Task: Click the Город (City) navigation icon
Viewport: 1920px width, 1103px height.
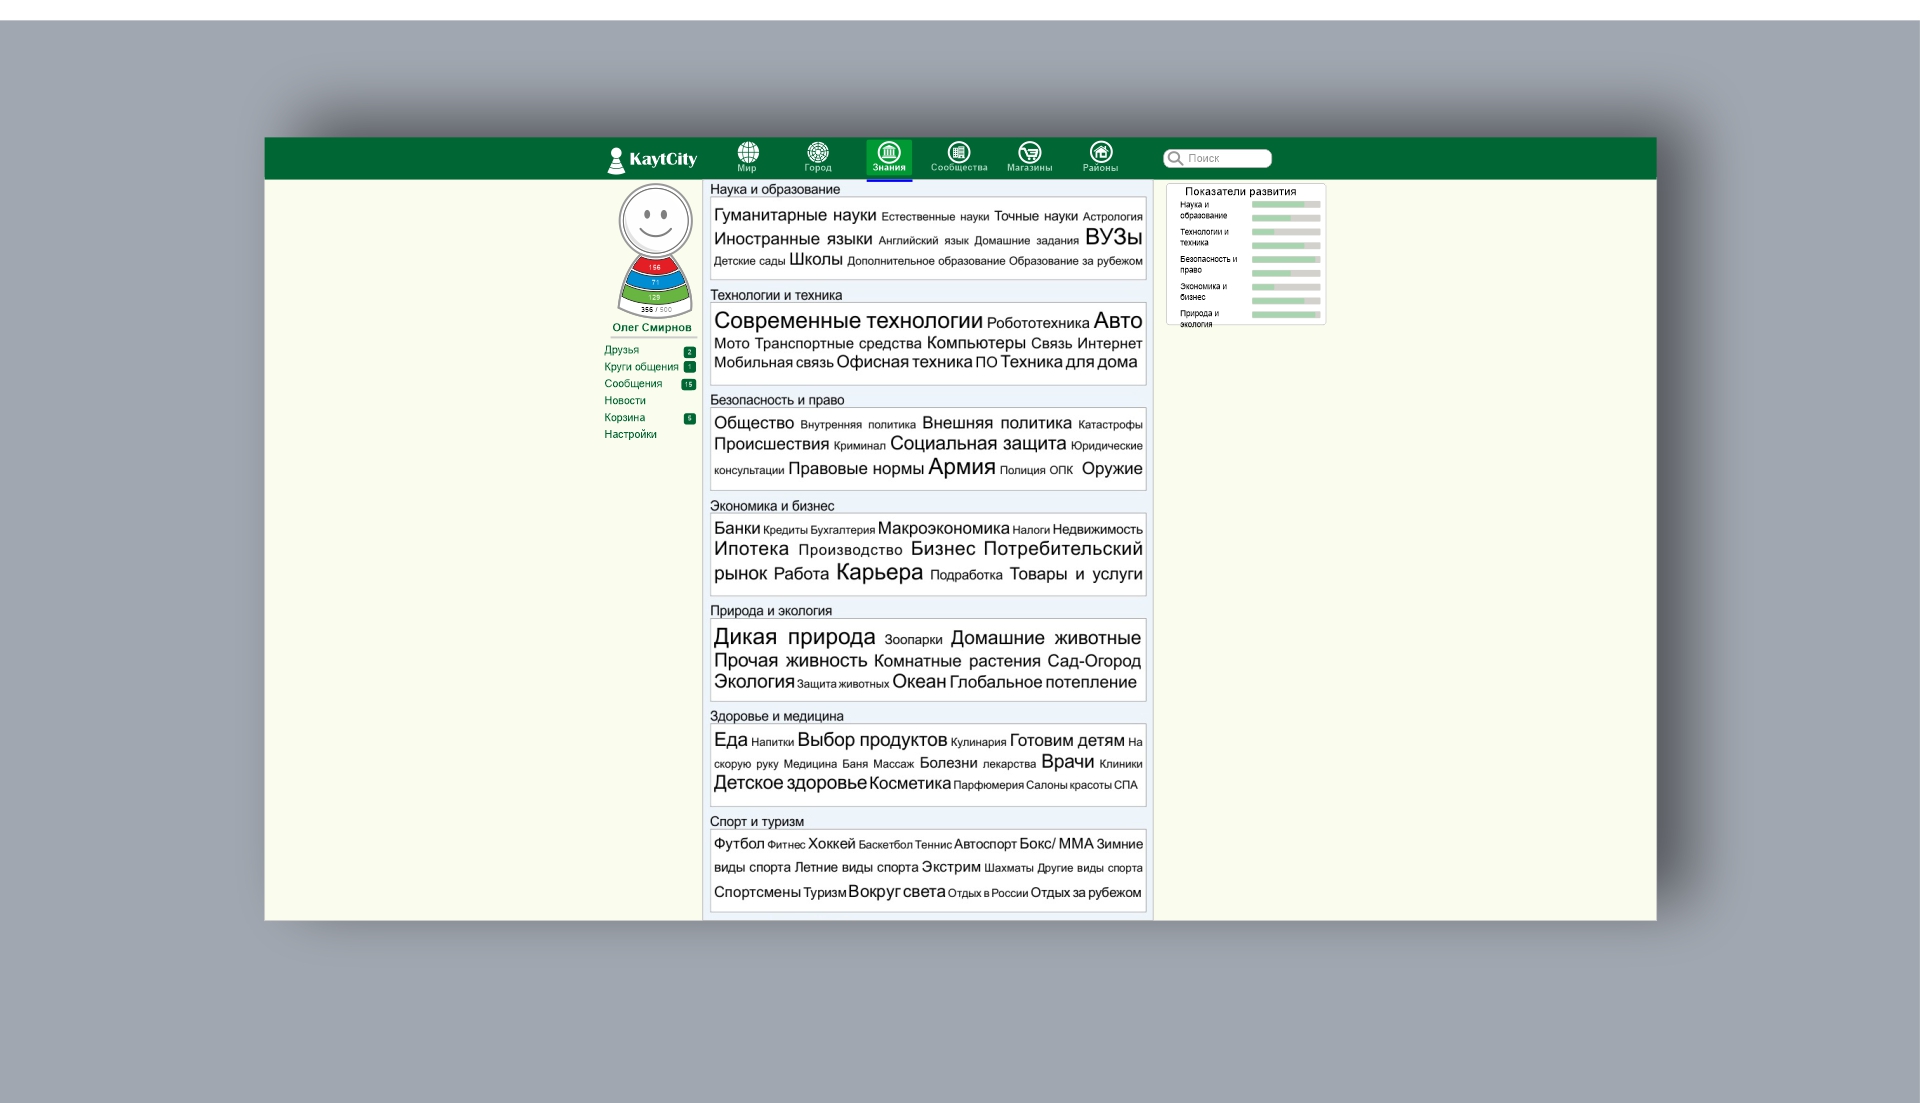Action: [820, 156]
